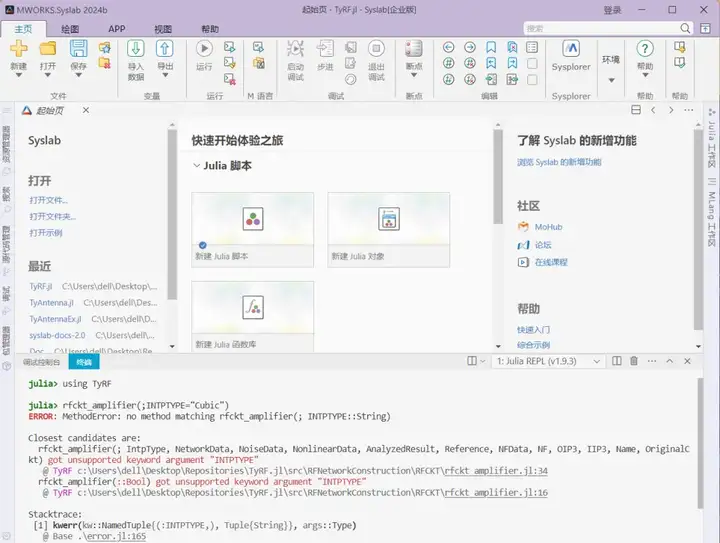Click the 帮助 question mark icon
The height and width of the screenshot is (543, 720).
pyautogui.click(x=645, y=48)
